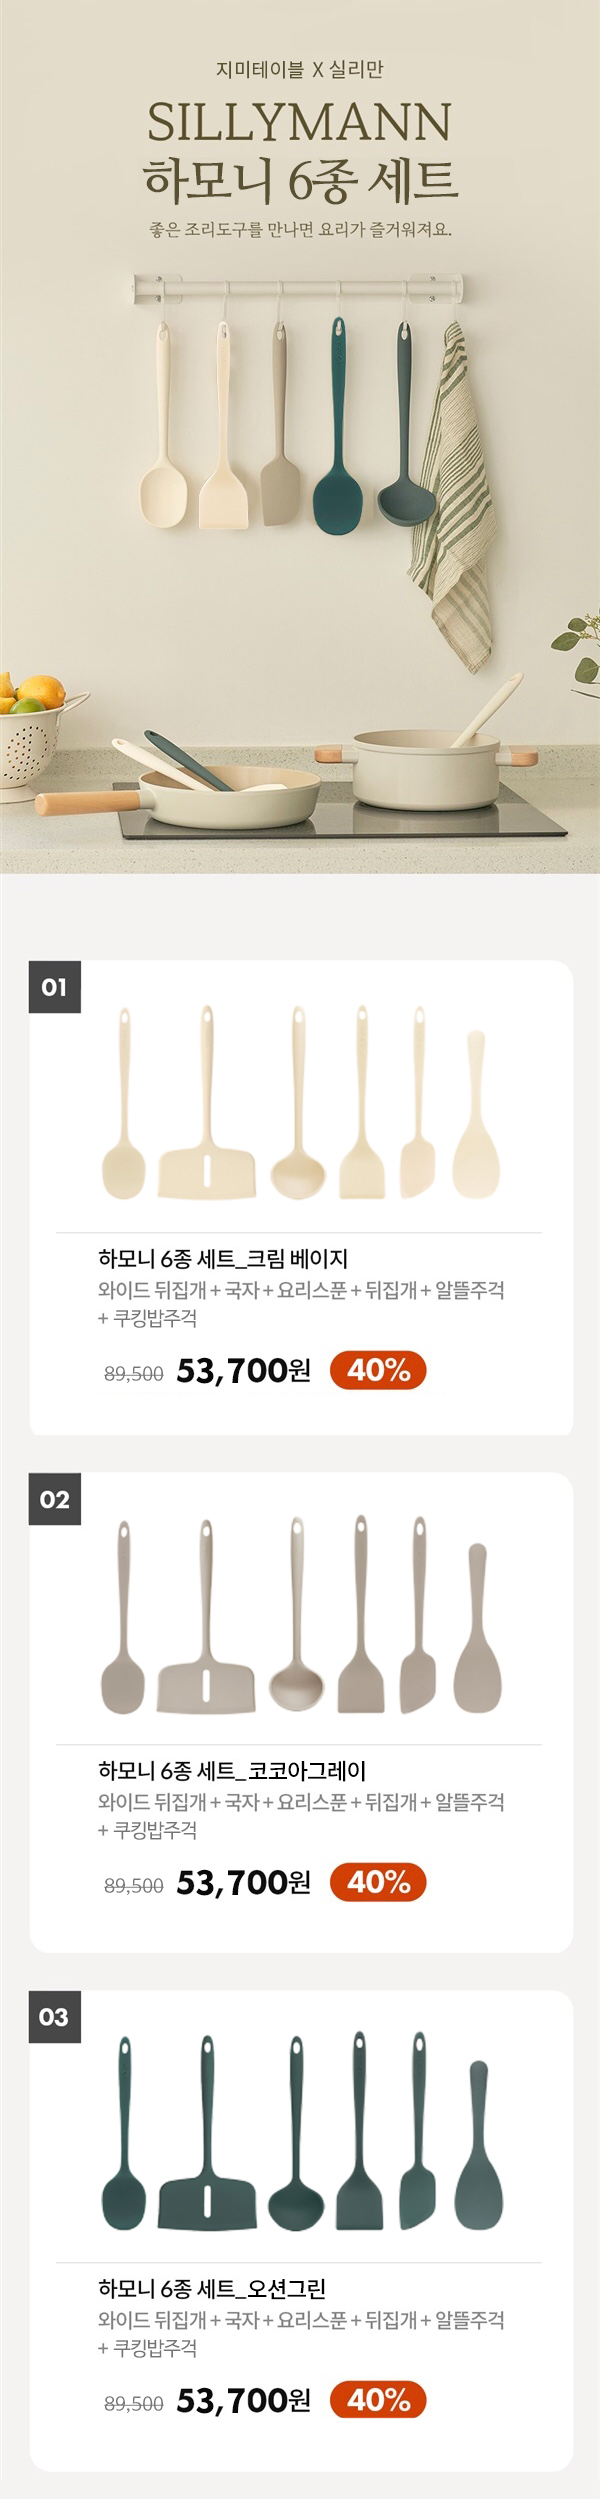Click the 지미테이블 X 실리만 collaboration text
Viewport: 600px width, 2499px height.
click(x=299, y=69)
